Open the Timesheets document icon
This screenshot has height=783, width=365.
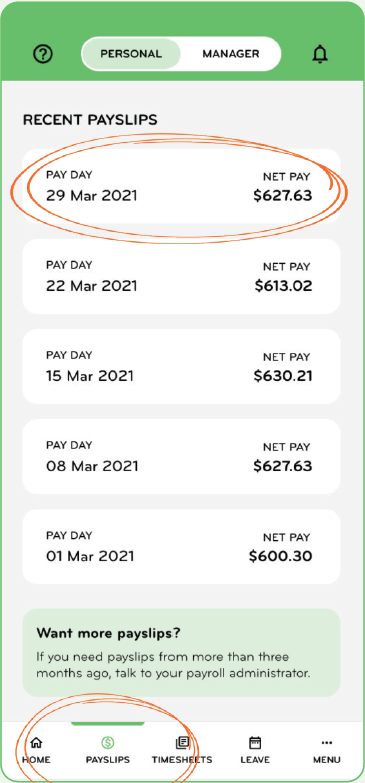[182, 743]
